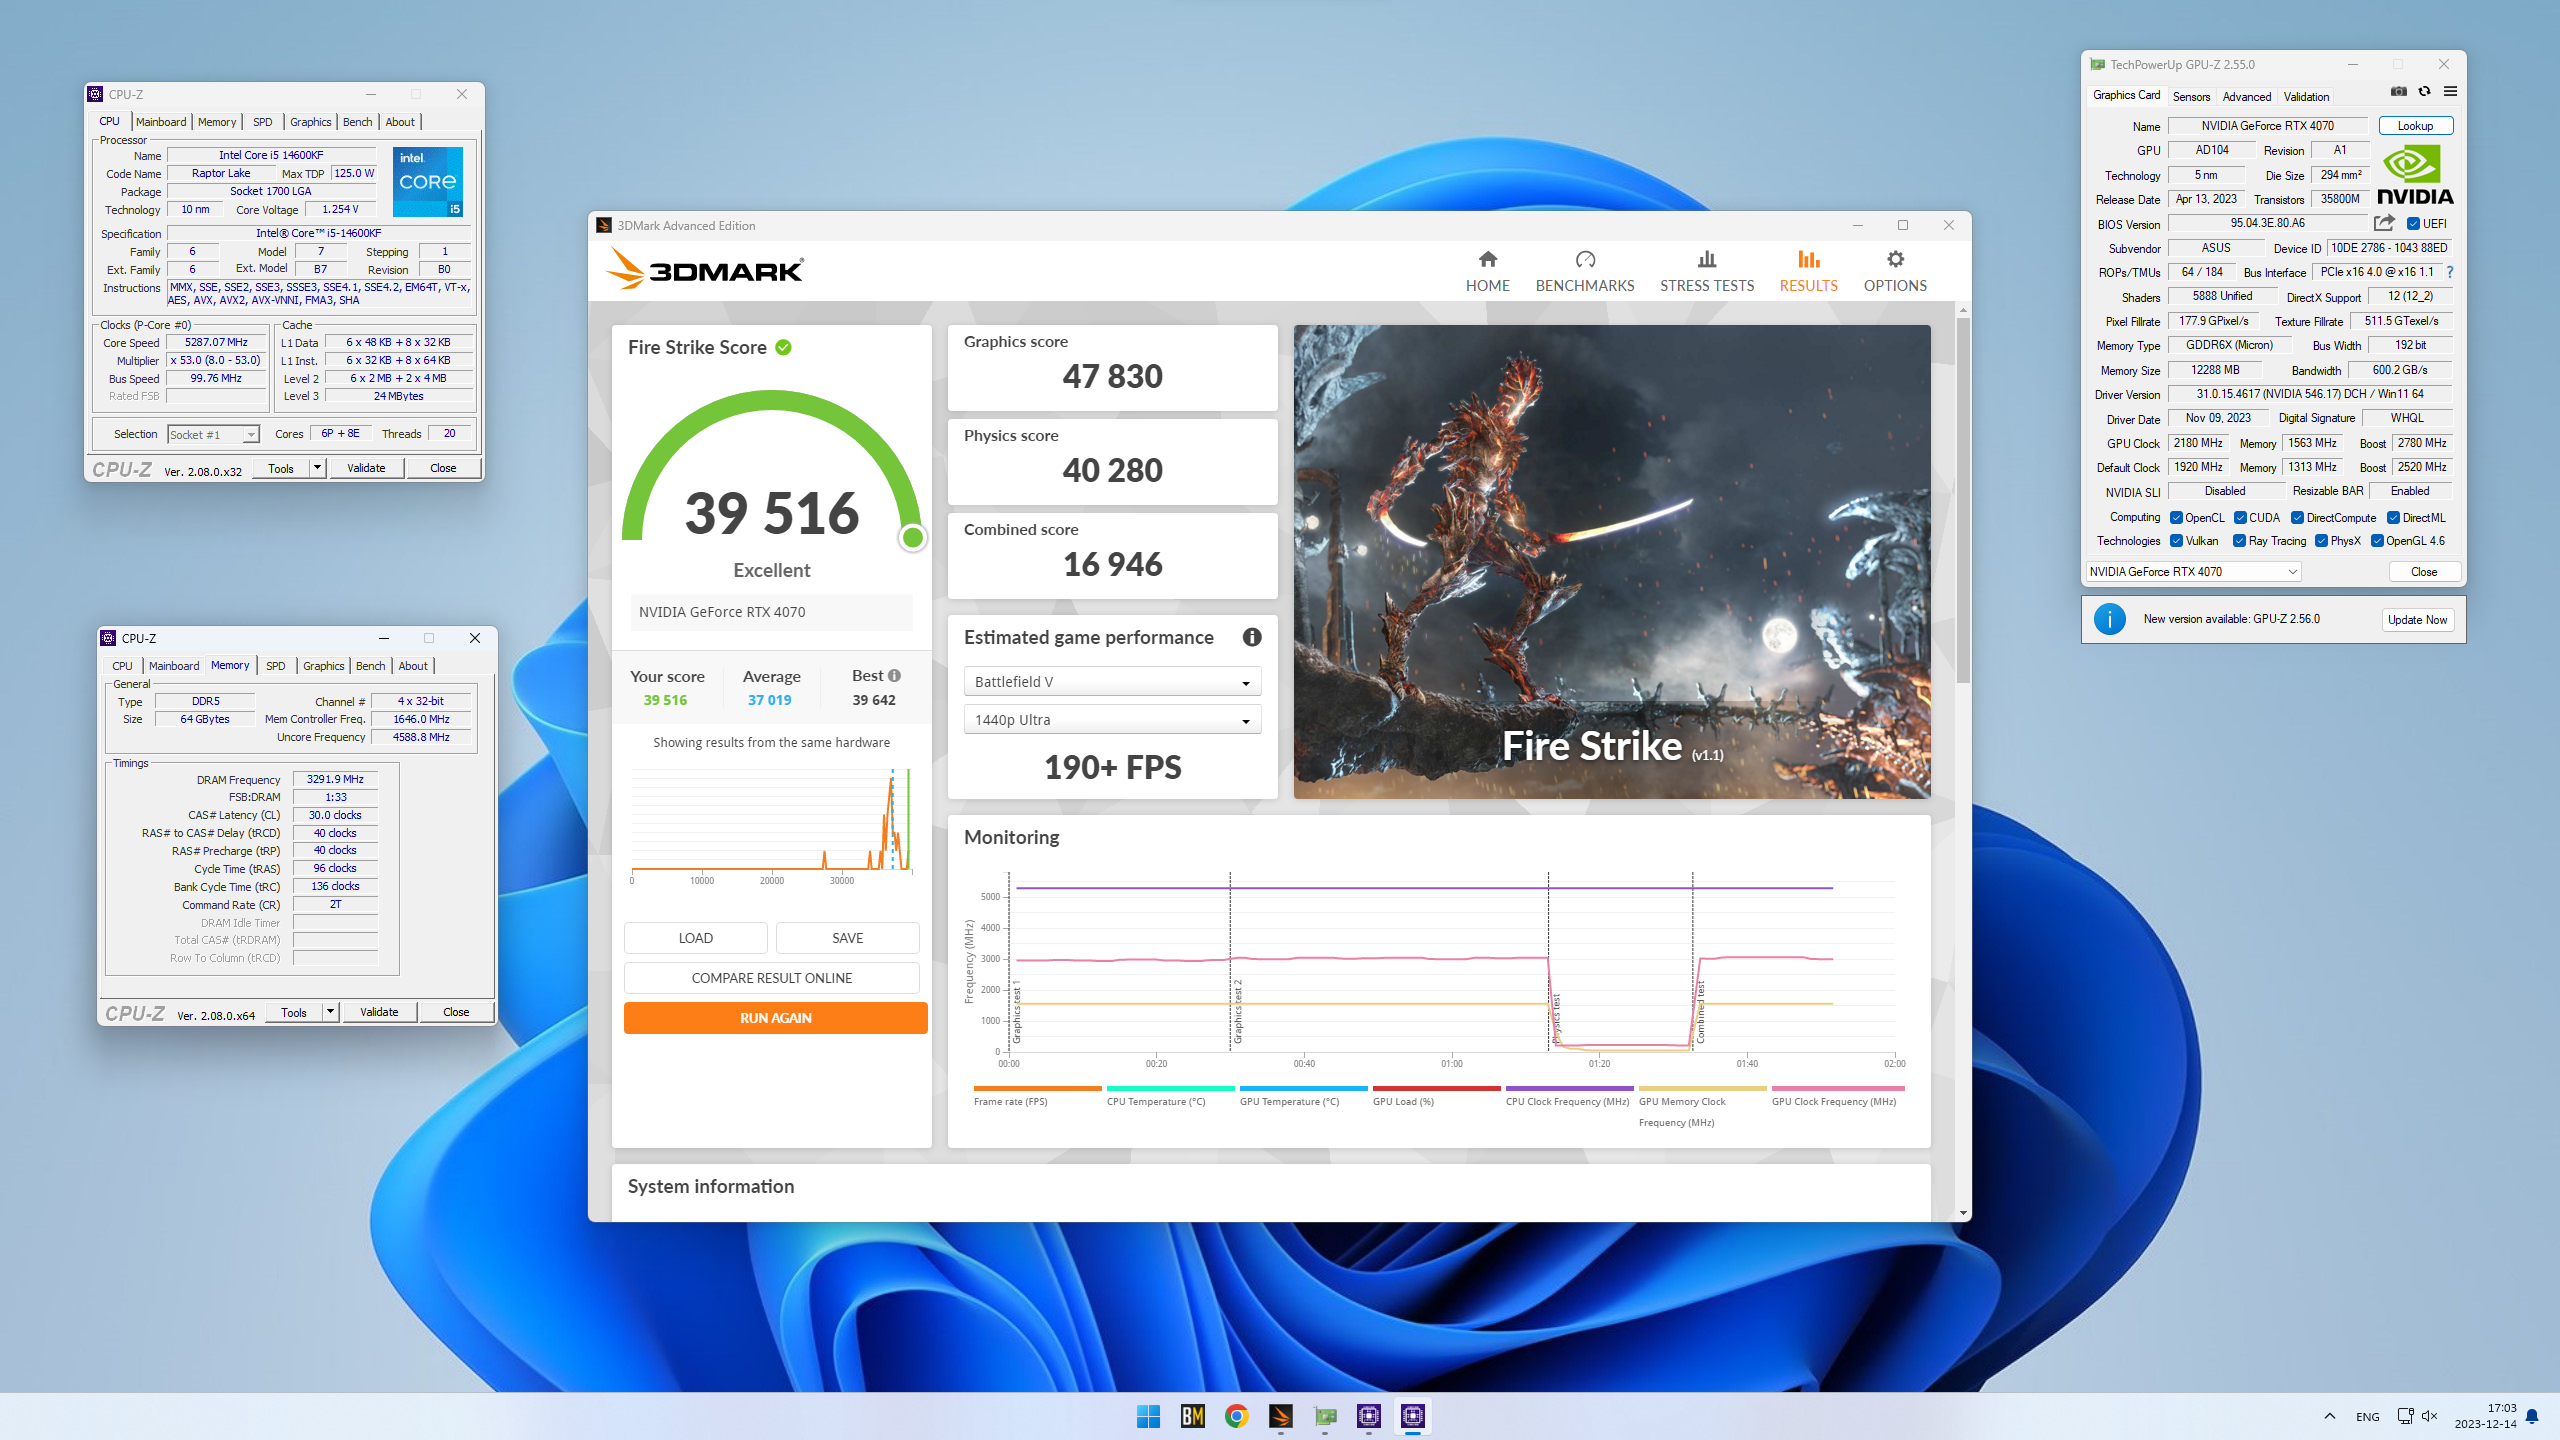This screenshot has width=2560, height=1440.
Task: Open Benchmarks gauge icon in 3DMark
Action: click(x=1585, y=260)
